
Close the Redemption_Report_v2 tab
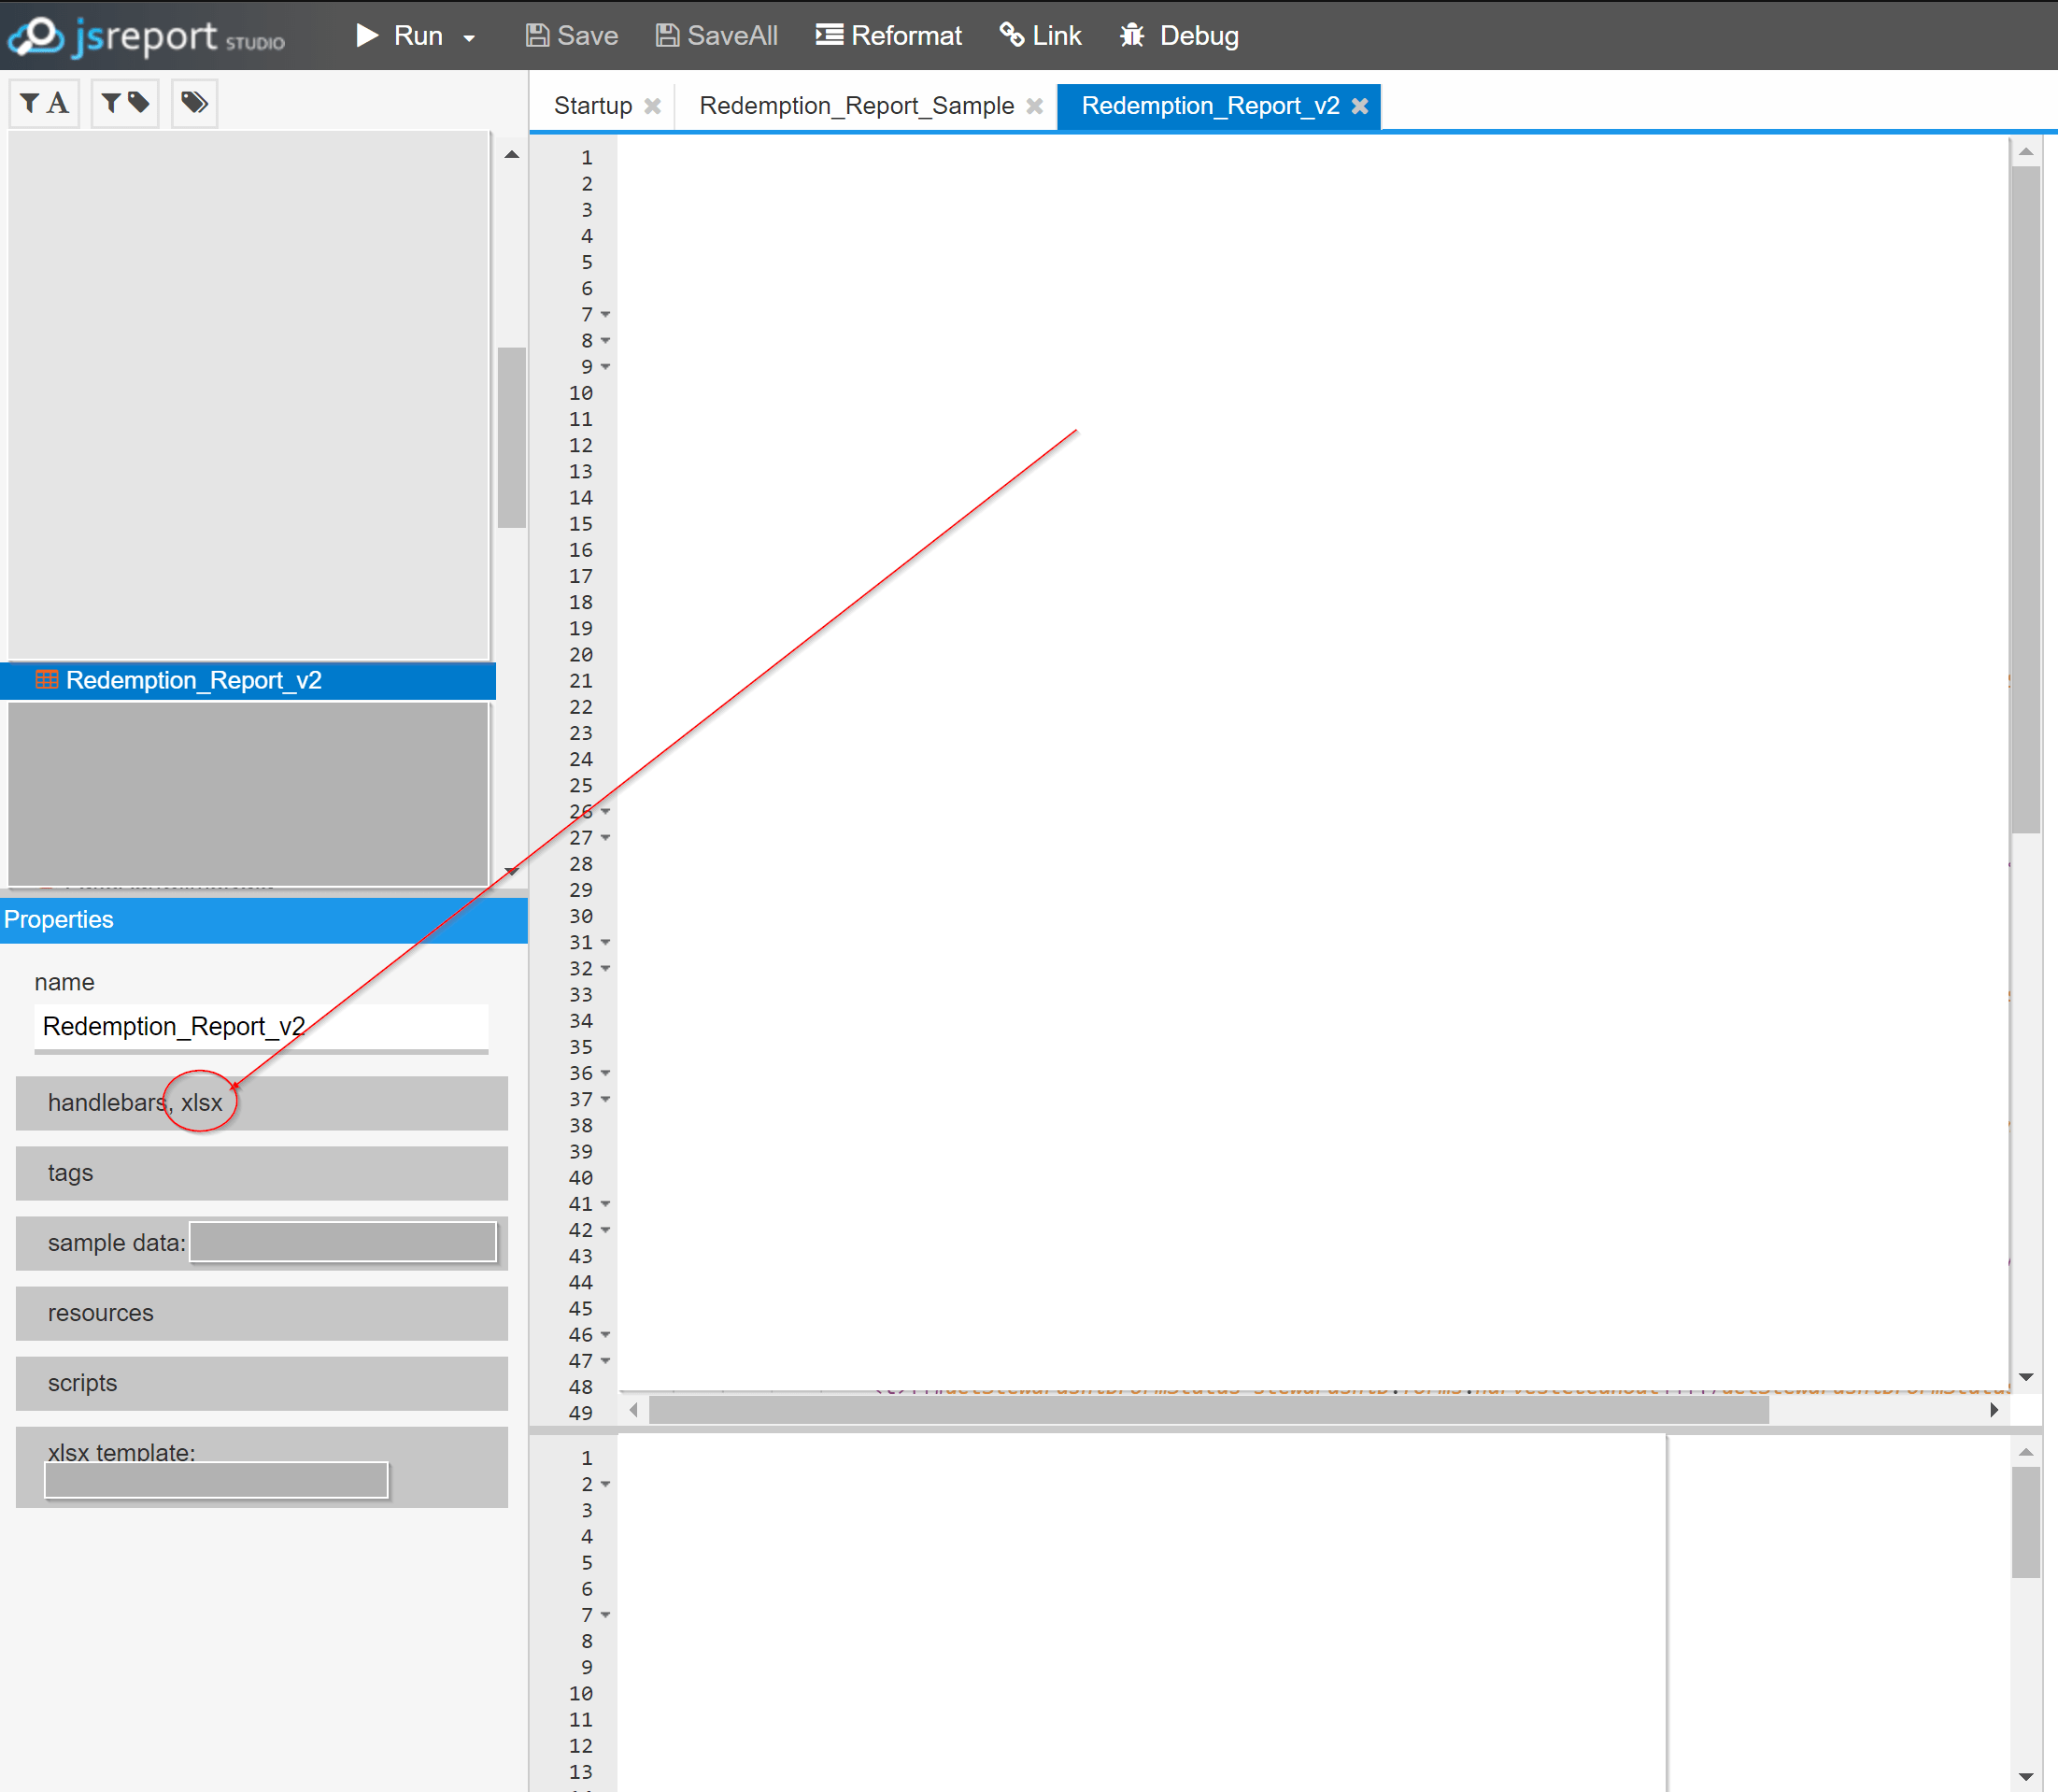(x=1360, y=105)
